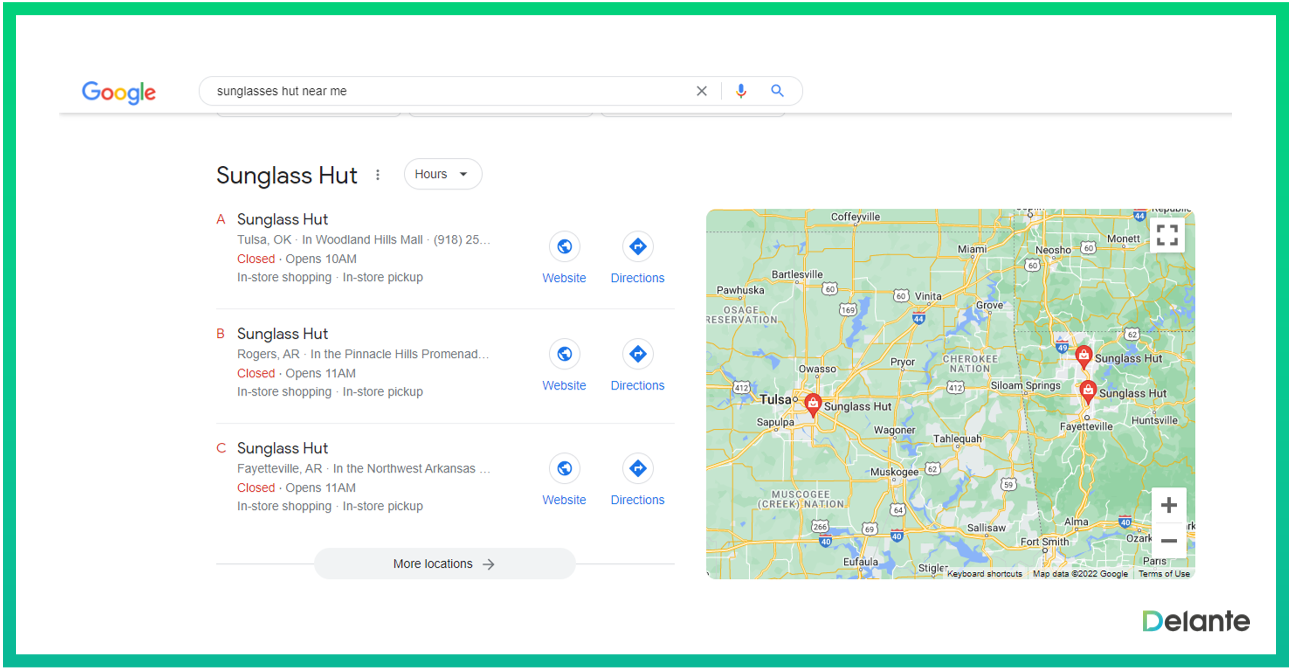This screenshot has height=669, width=1292.
Task: Open website globe icon for Fayetteville Sunglass Hut
Action: 564,468
